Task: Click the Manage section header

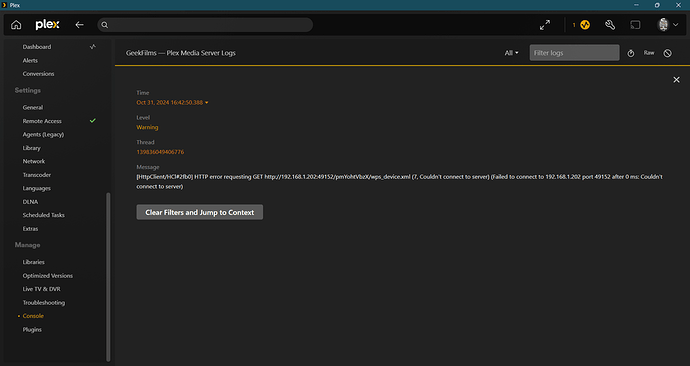Action: 27,245
